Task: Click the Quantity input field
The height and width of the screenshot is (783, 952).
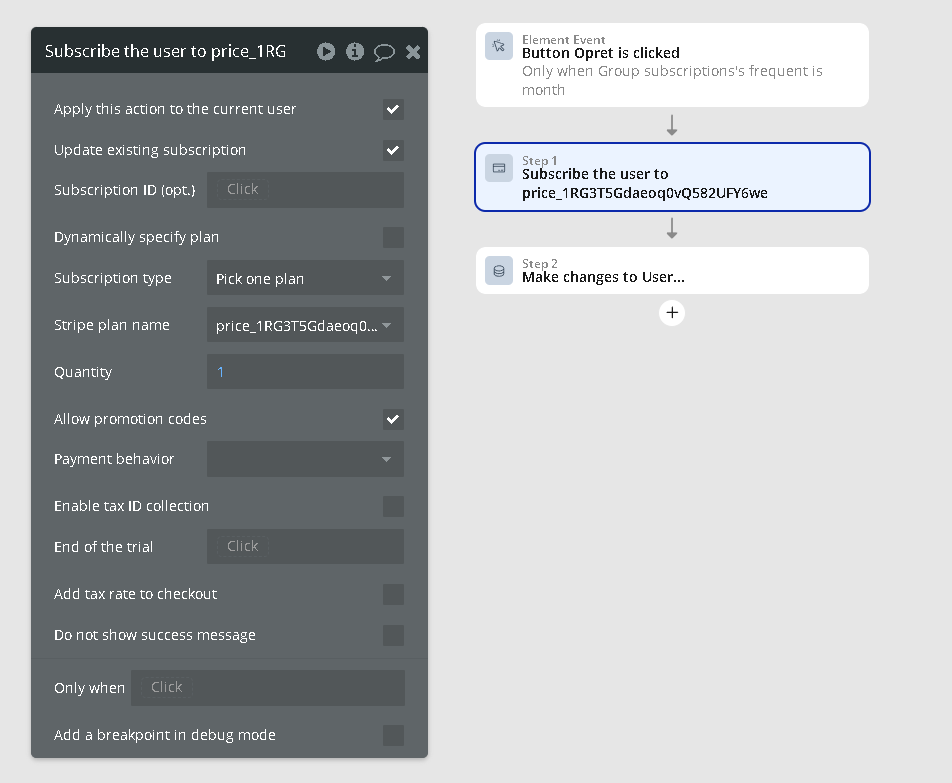Action: 305,372
